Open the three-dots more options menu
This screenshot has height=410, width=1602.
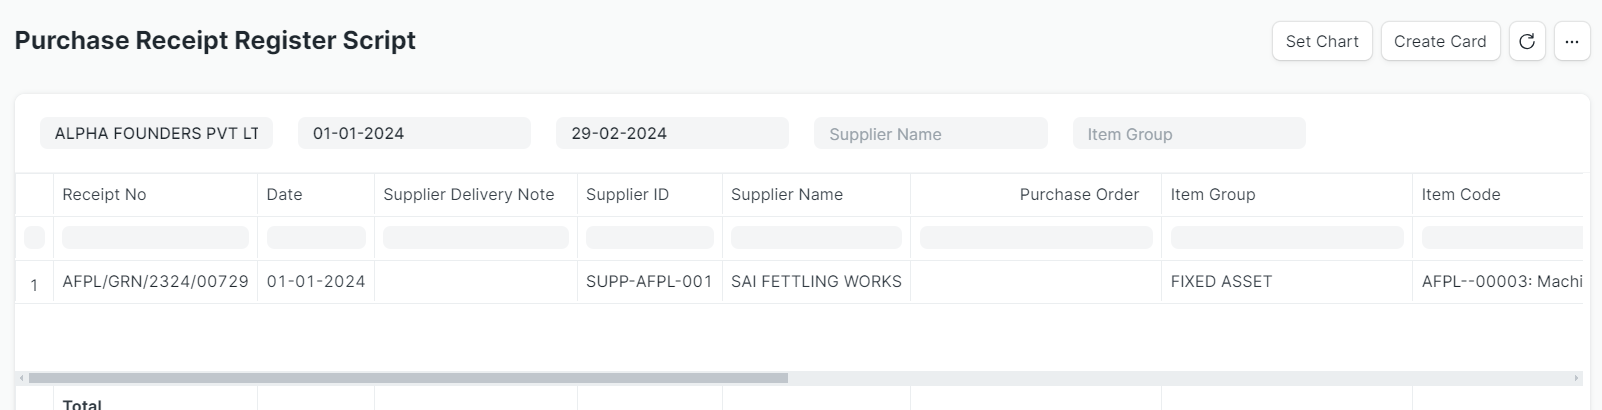click(x=1572, y=41)
